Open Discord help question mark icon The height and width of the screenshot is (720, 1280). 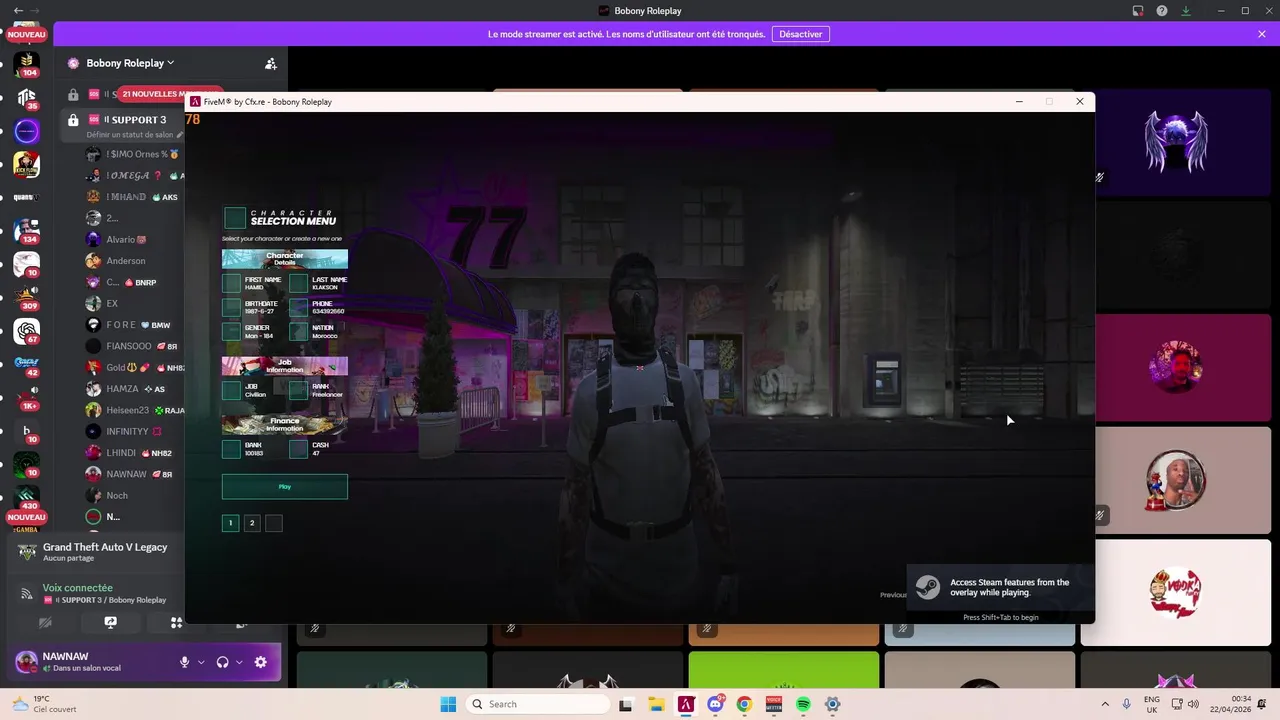(1162, 11)
